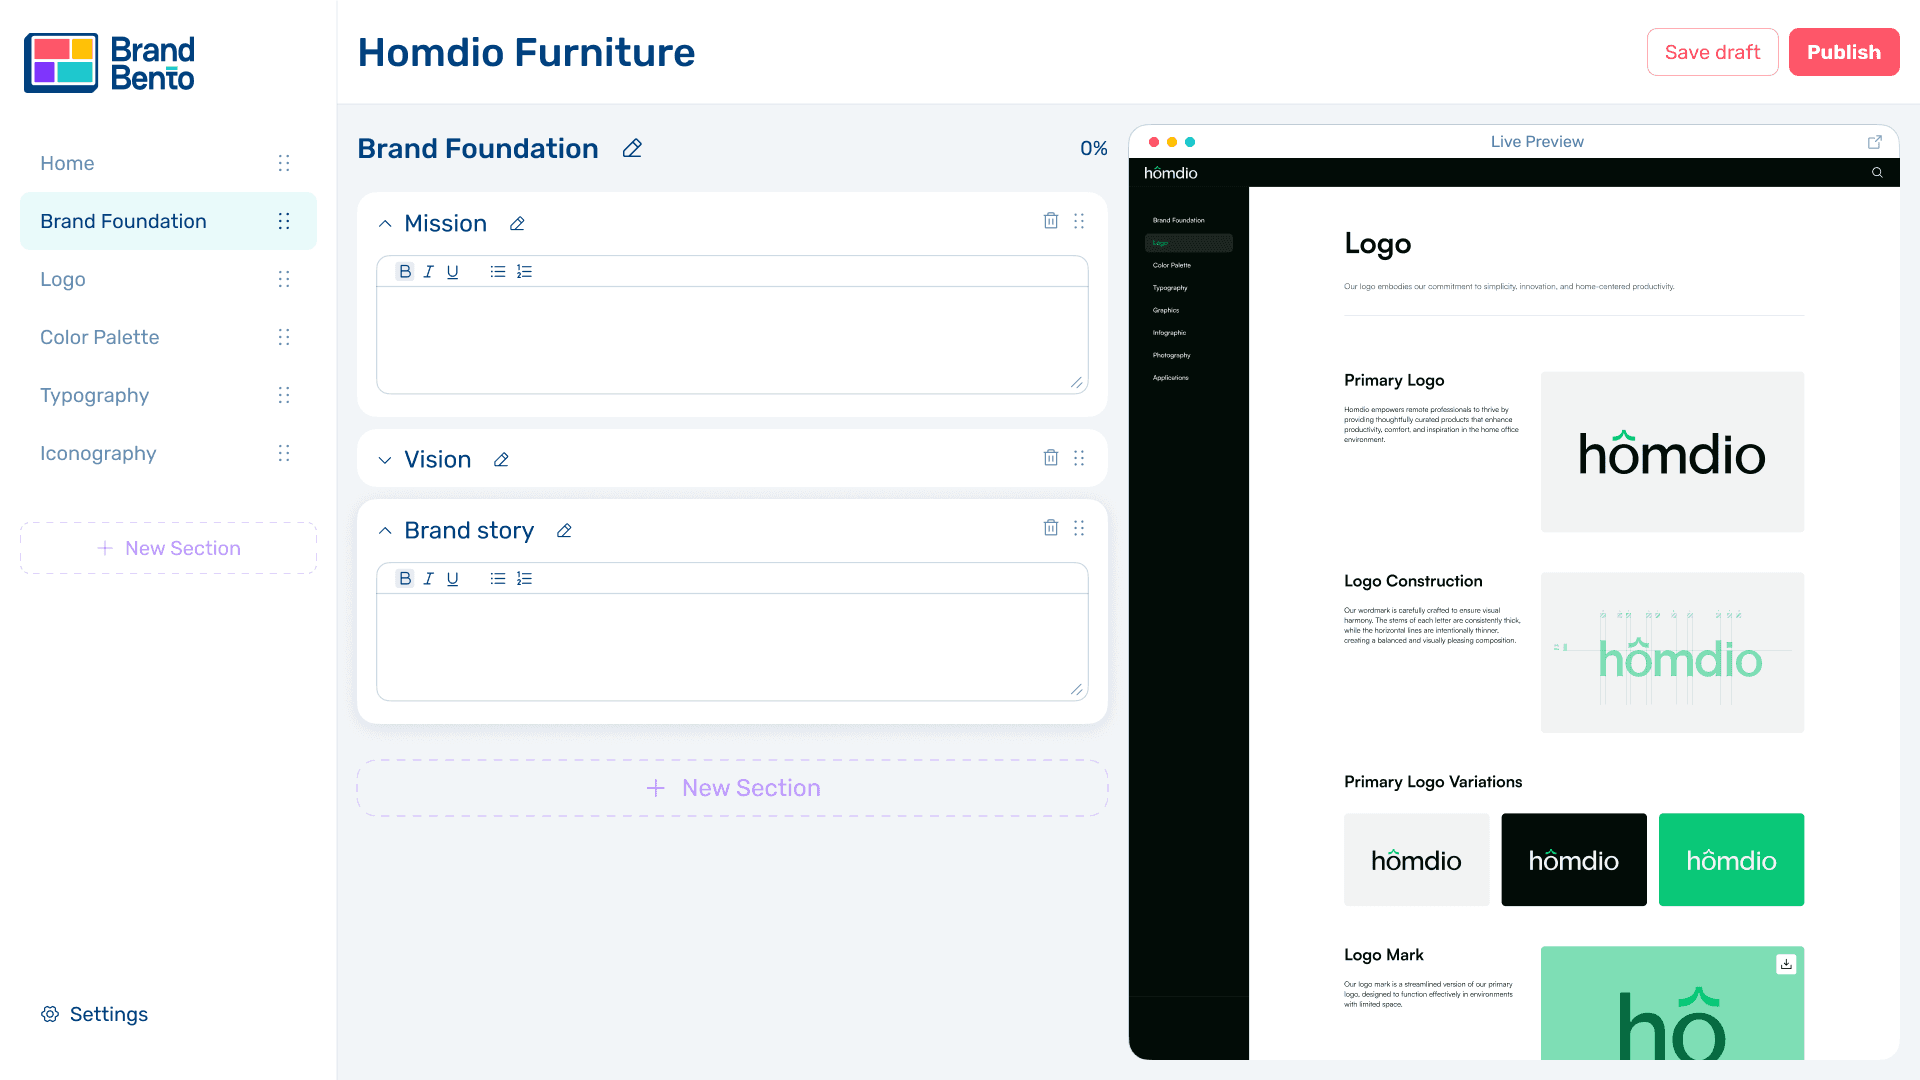Open Typography in the sidebar
This screenshot has width=1920, height=1080.
point(95,395)
